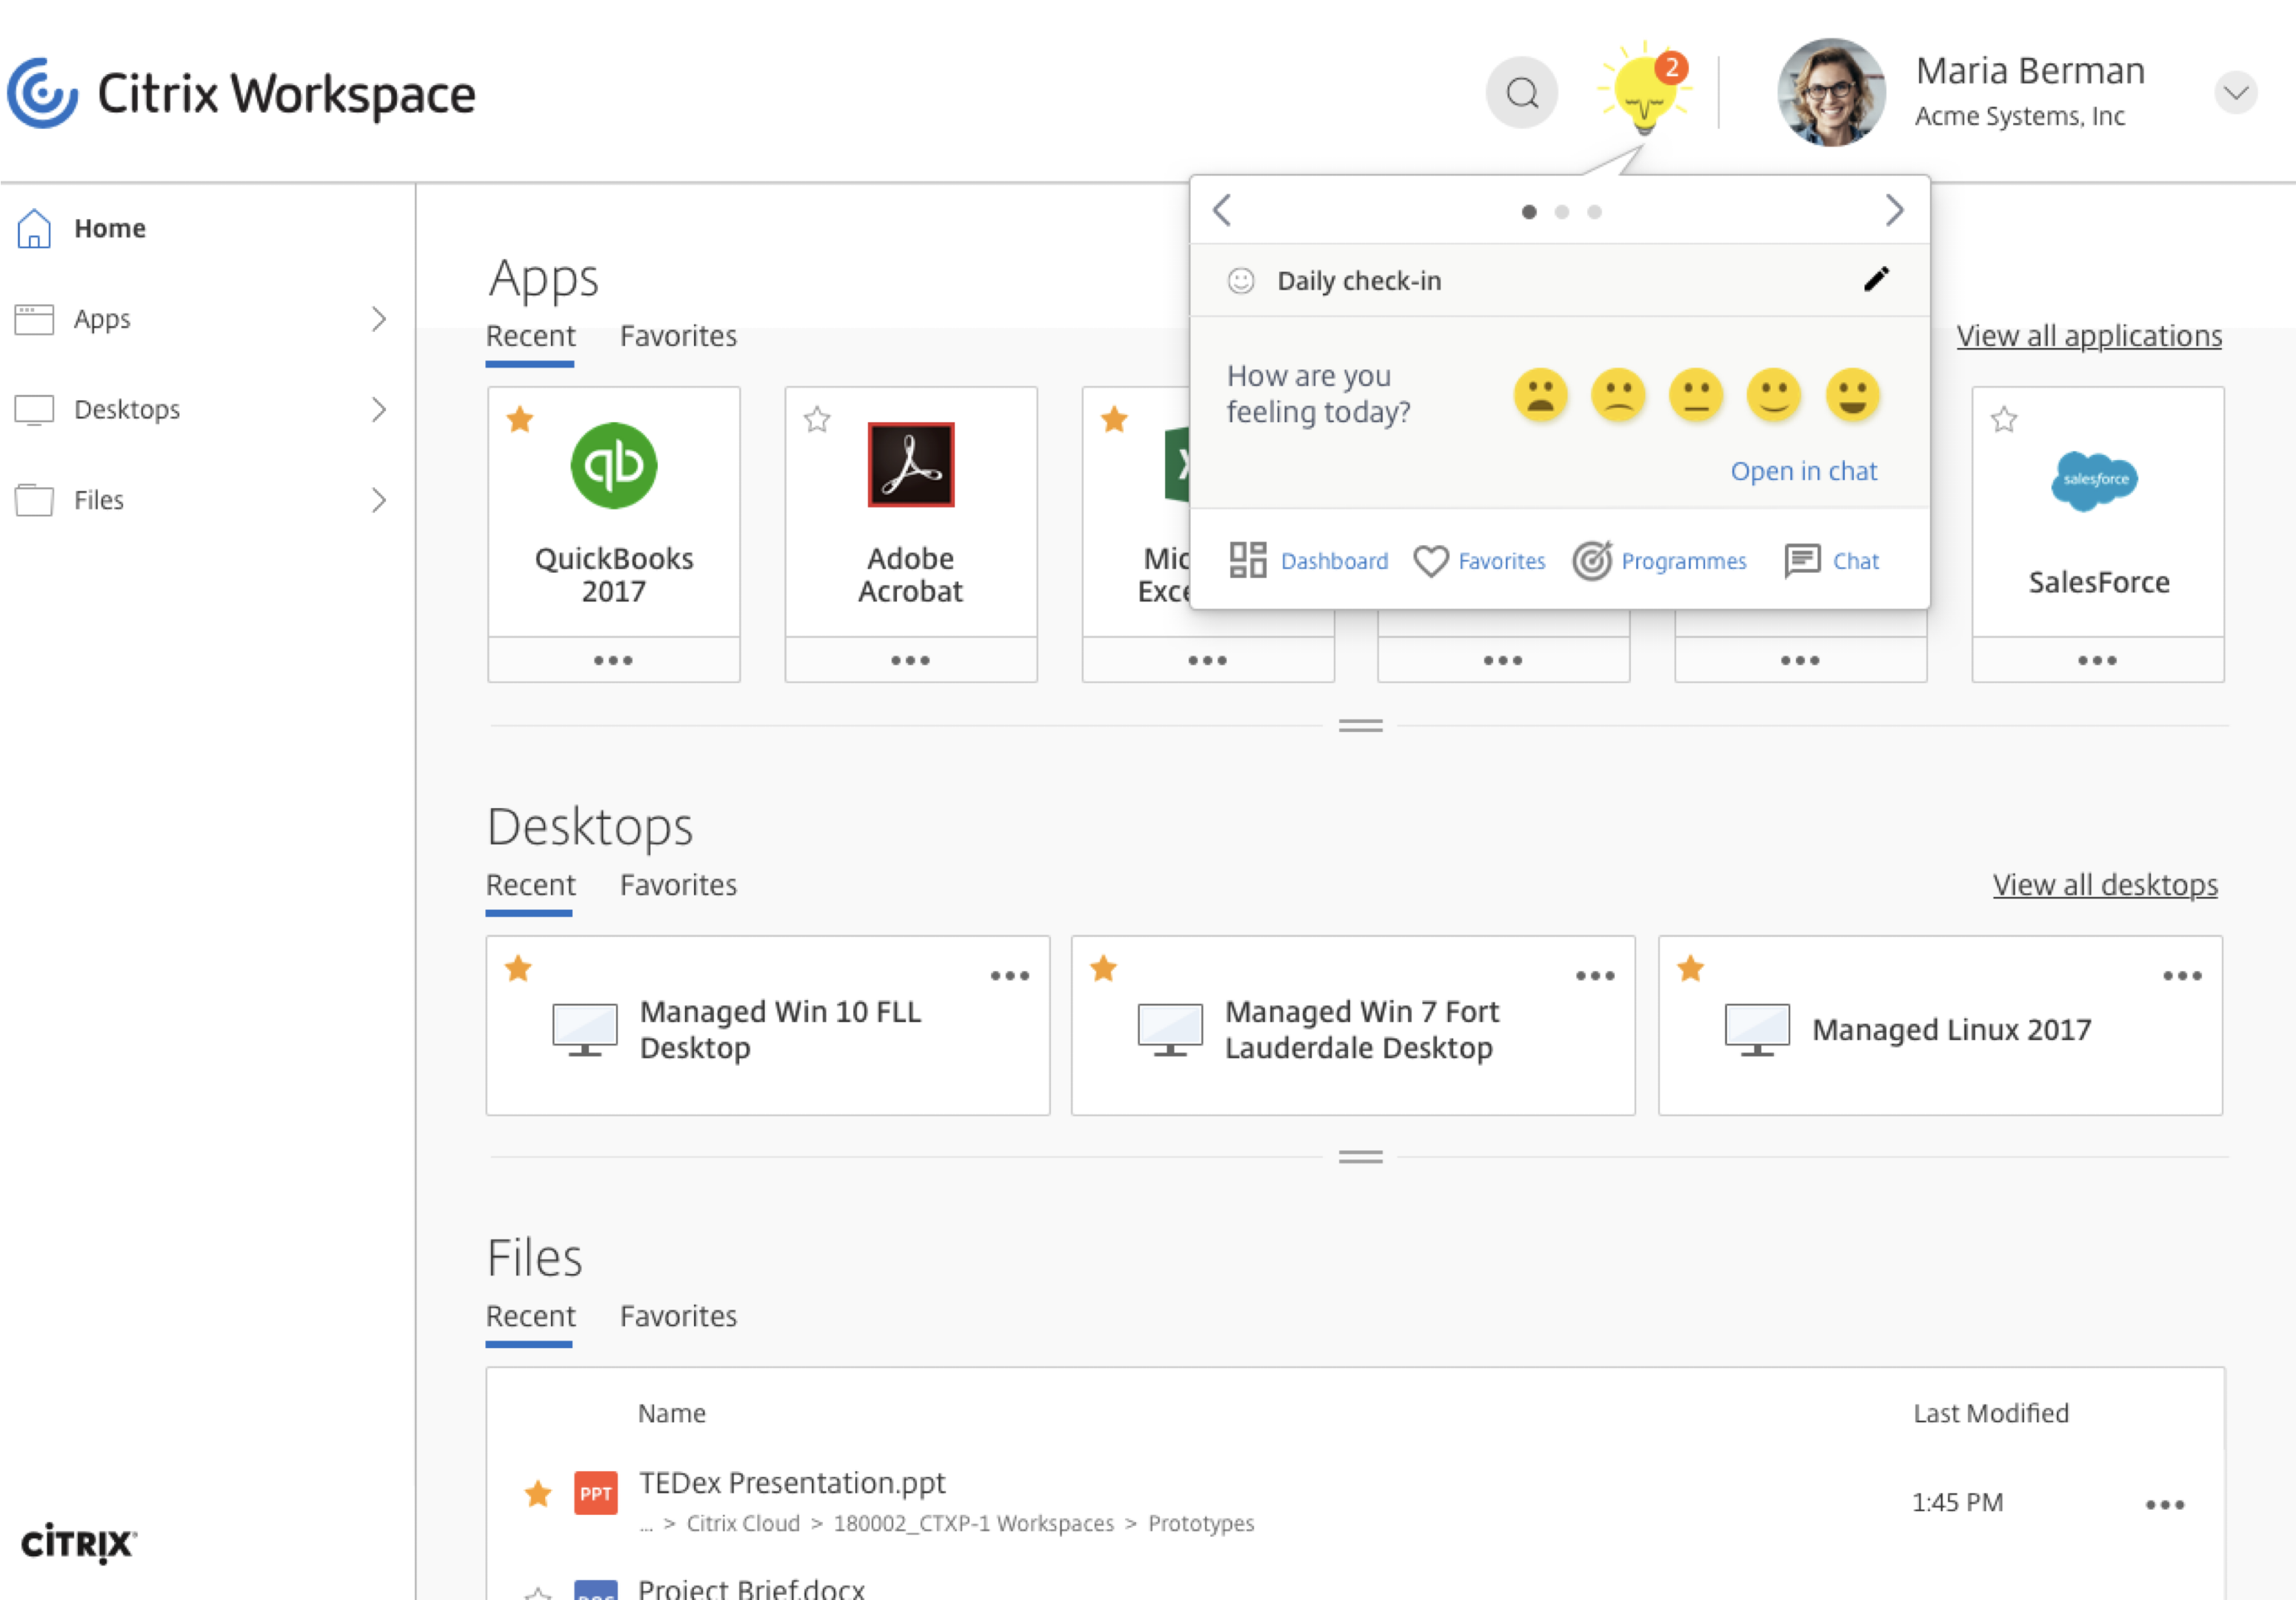Open Apps in the sidebar
This screenshot has width=2296, height=1600.
pos(102,319)
